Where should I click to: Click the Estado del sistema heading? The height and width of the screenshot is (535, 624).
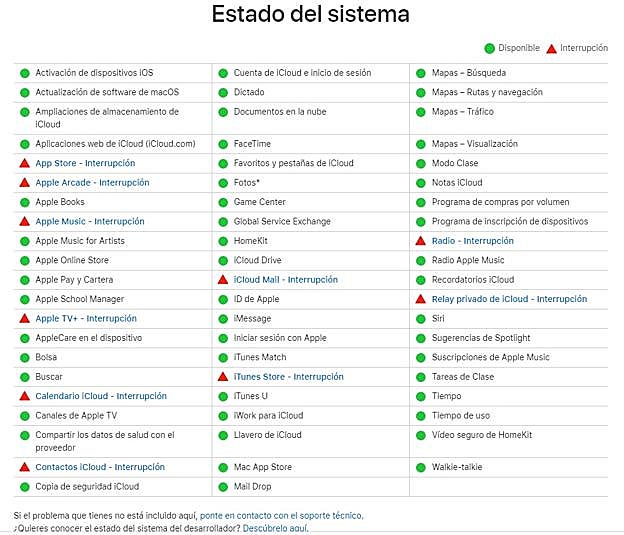tap(311, 15)
